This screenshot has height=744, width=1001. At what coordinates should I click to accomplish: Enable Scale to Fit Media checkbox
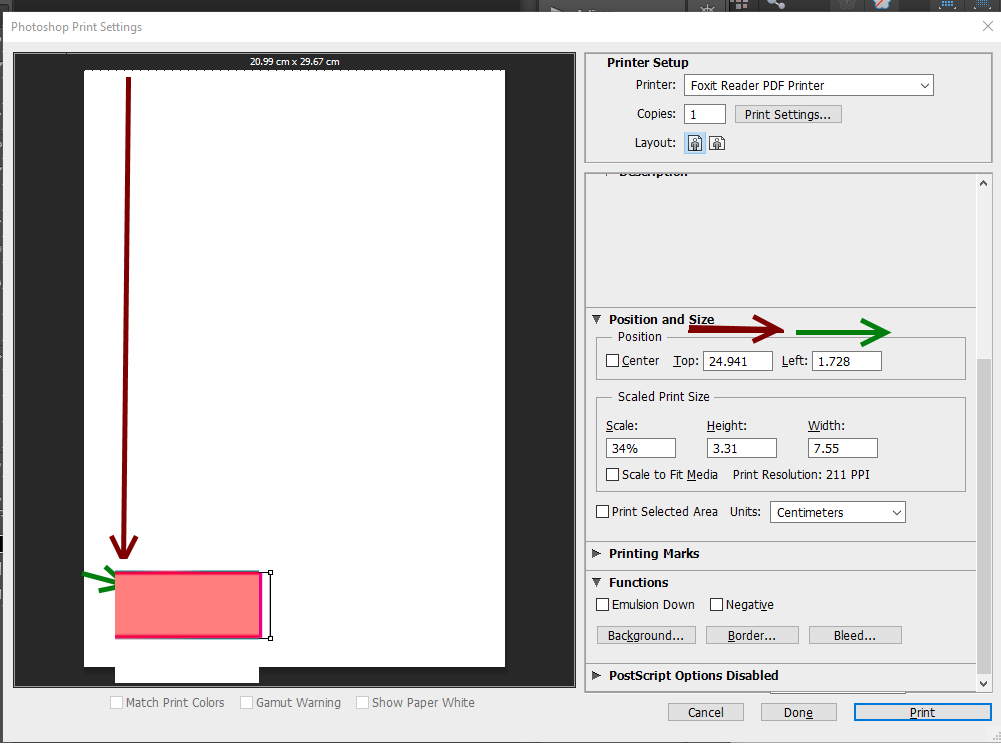pyautogui.click(x=612, y=474)
